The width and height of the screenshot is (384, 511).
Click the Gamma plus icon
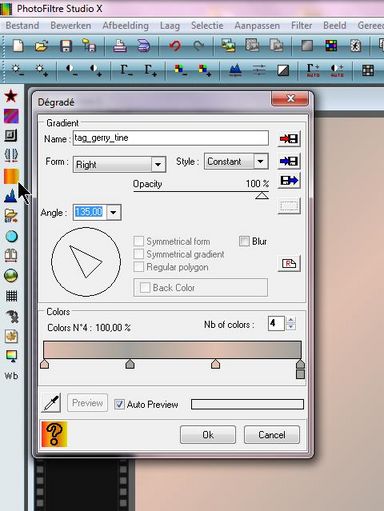click(151, 70)
